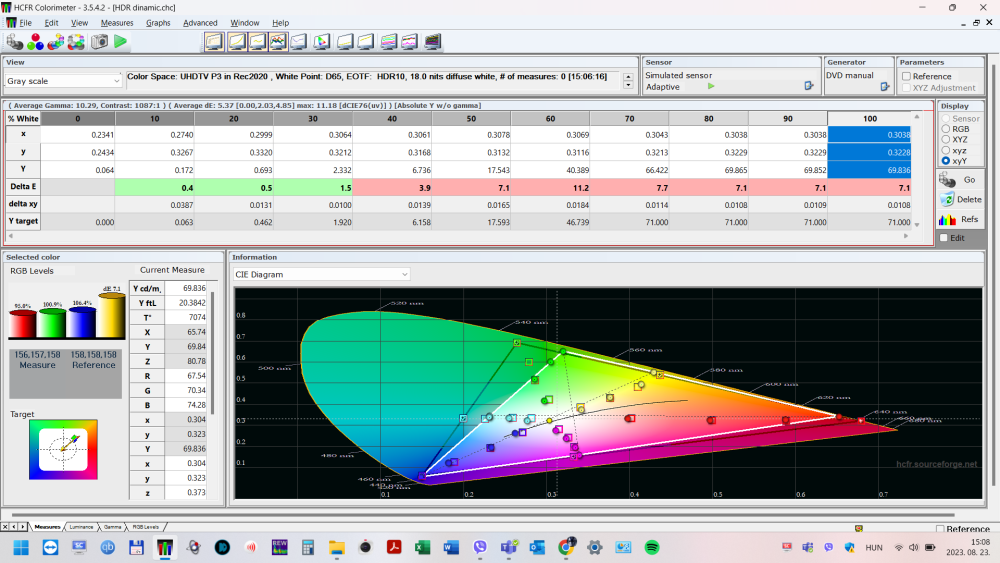Click the measure gray scale toolbar icon
Screen dimensions: 1000x563
(x=14, y=42)
